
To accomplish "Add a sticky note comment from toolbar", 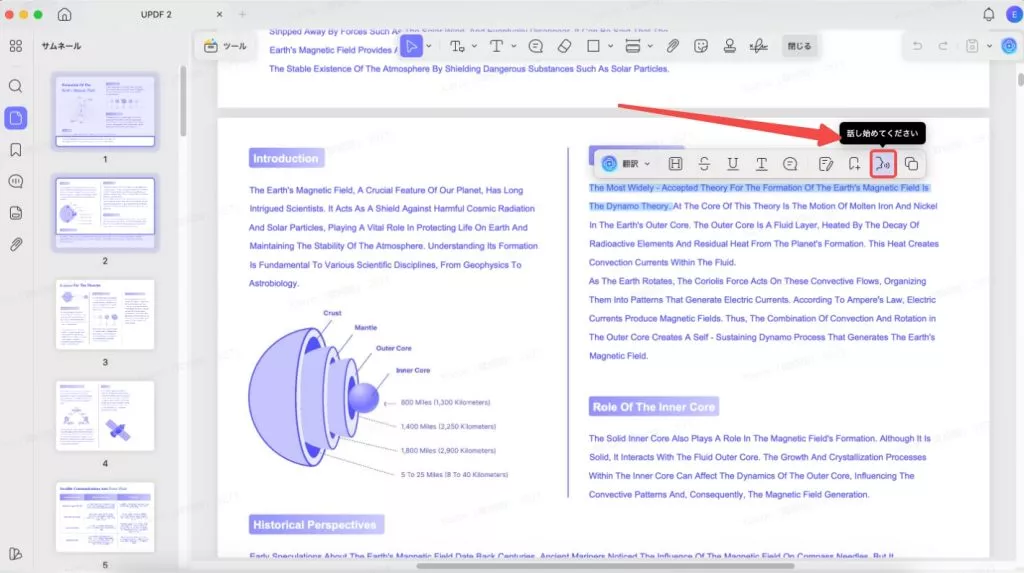I will point(536,46).
